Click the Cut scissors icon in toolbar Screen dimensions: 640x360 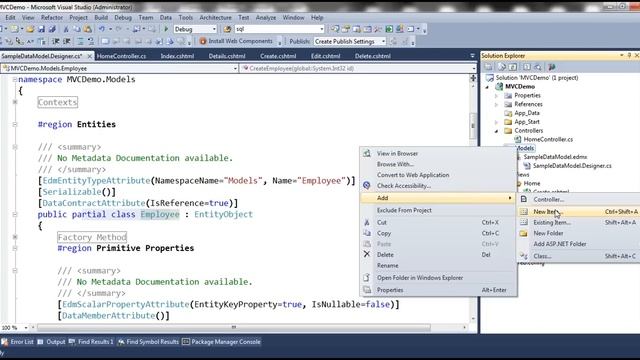click(66, 29)
